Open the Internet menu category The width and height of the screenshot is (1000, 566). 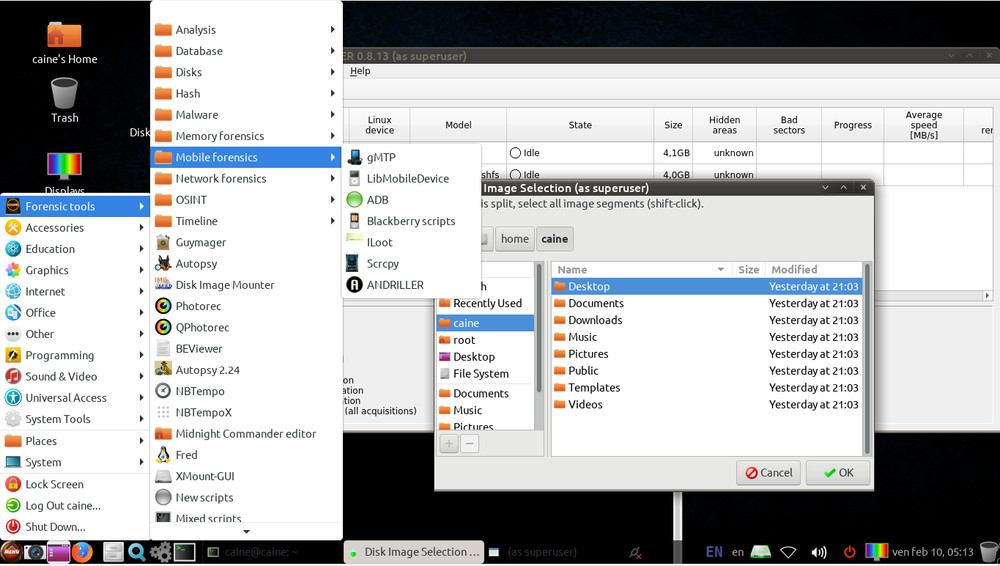45,292
